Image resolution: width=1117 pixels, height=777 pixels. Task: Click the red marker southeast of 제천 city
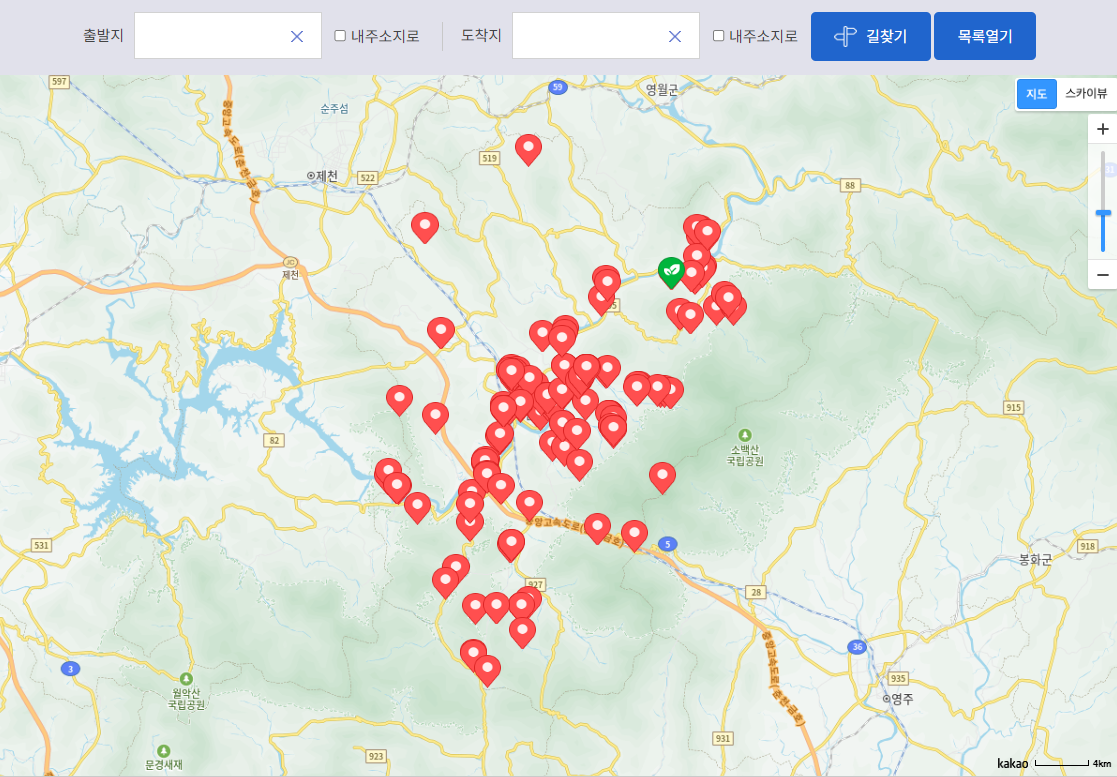(425, 227)
